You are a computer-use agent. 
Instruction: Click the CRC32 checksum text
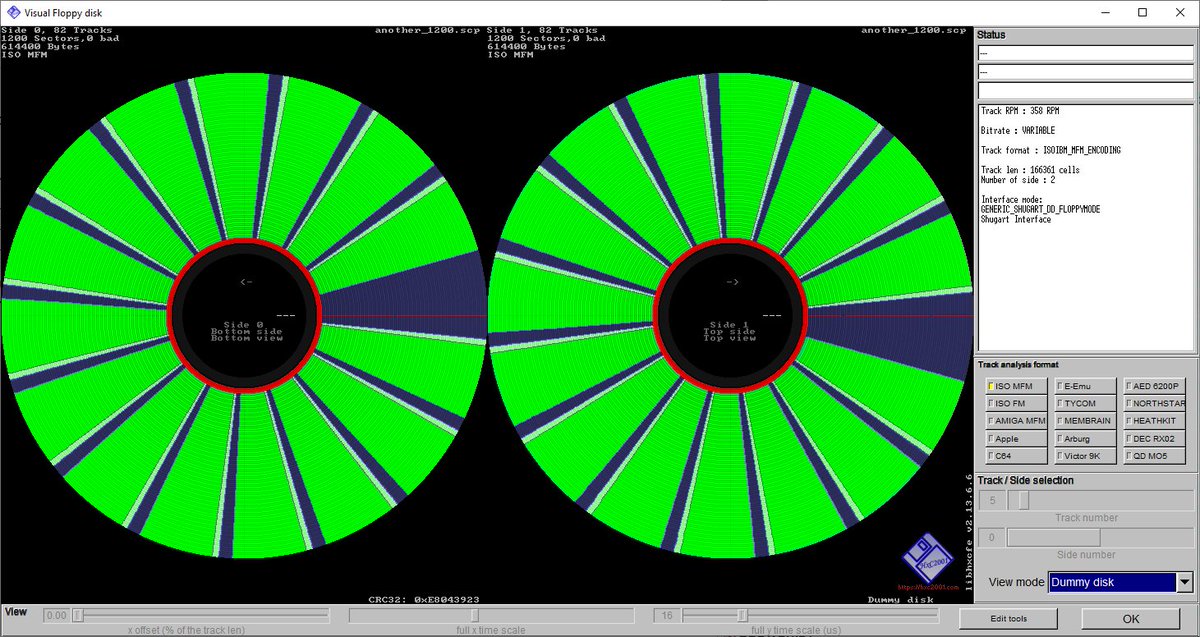[424, 600]
